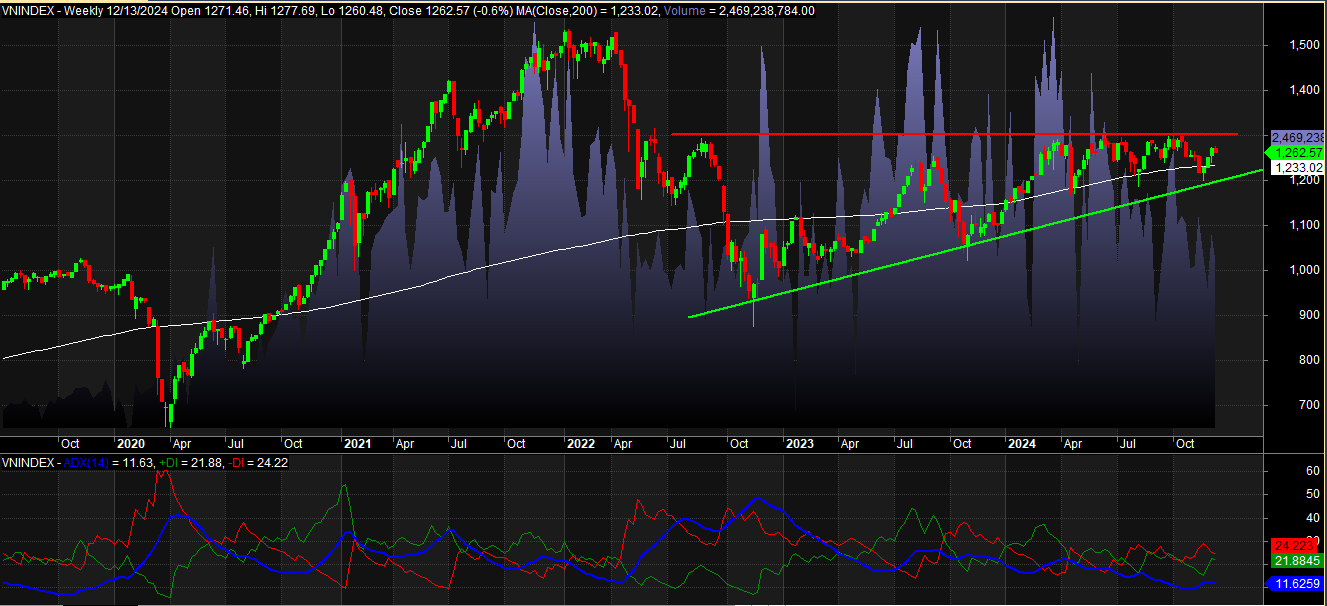Click the 2020 year label on time axis

[131, 442]
